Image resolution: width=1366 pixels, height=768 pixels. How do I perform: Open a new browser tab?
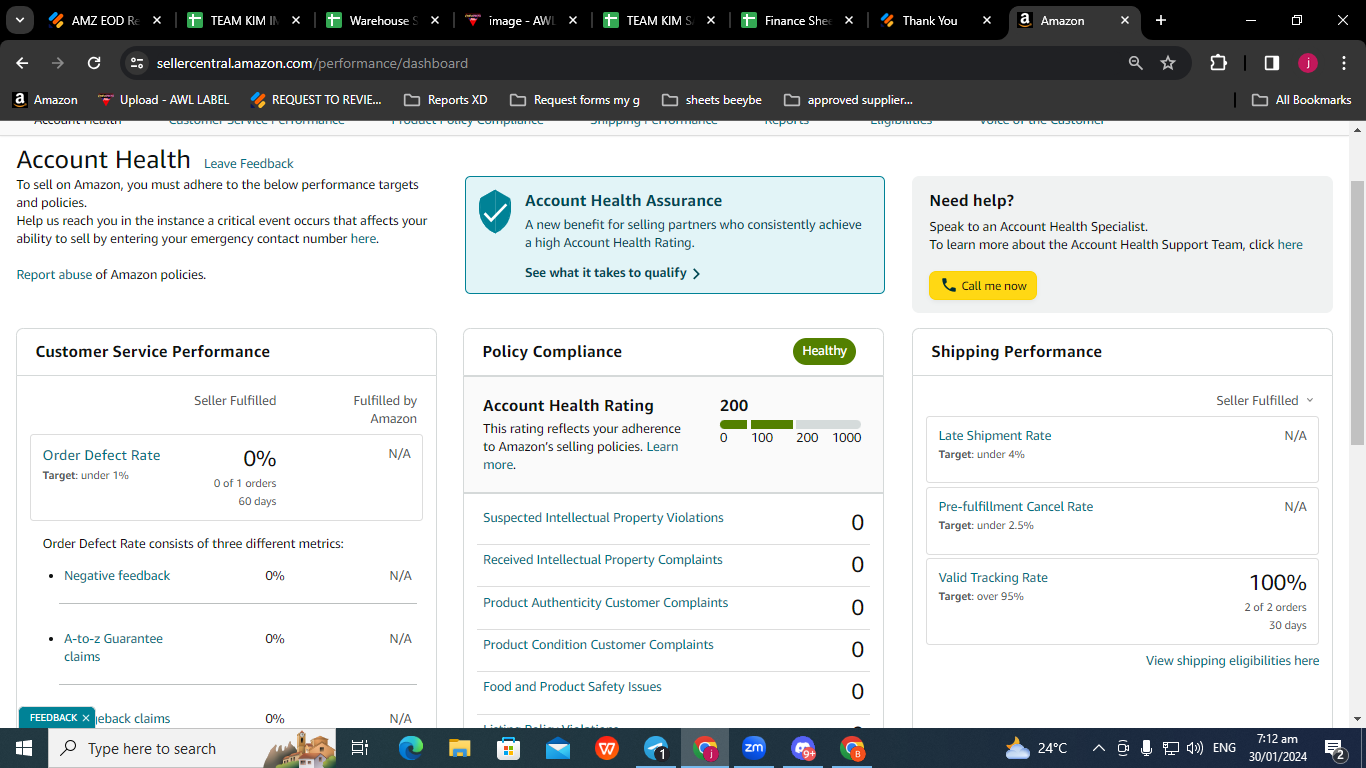1160,20
